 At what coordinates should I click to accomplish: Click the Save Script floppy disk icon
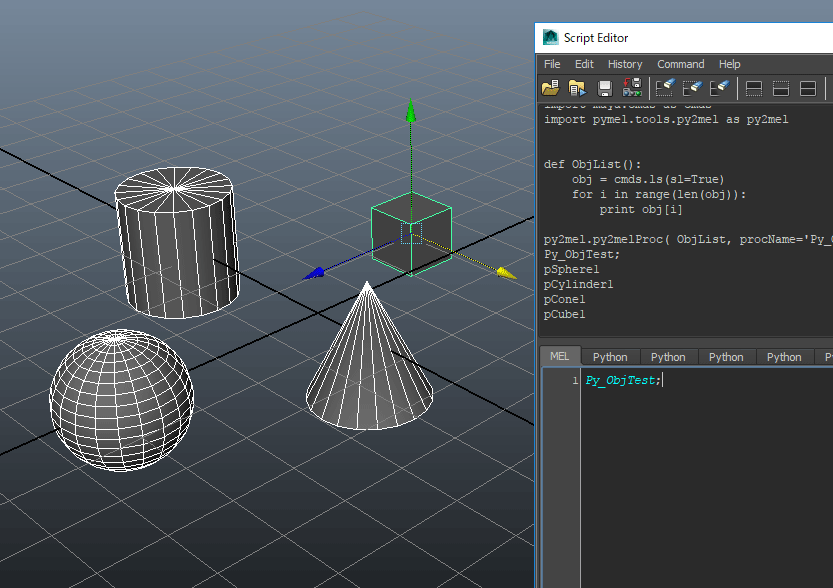605,89
